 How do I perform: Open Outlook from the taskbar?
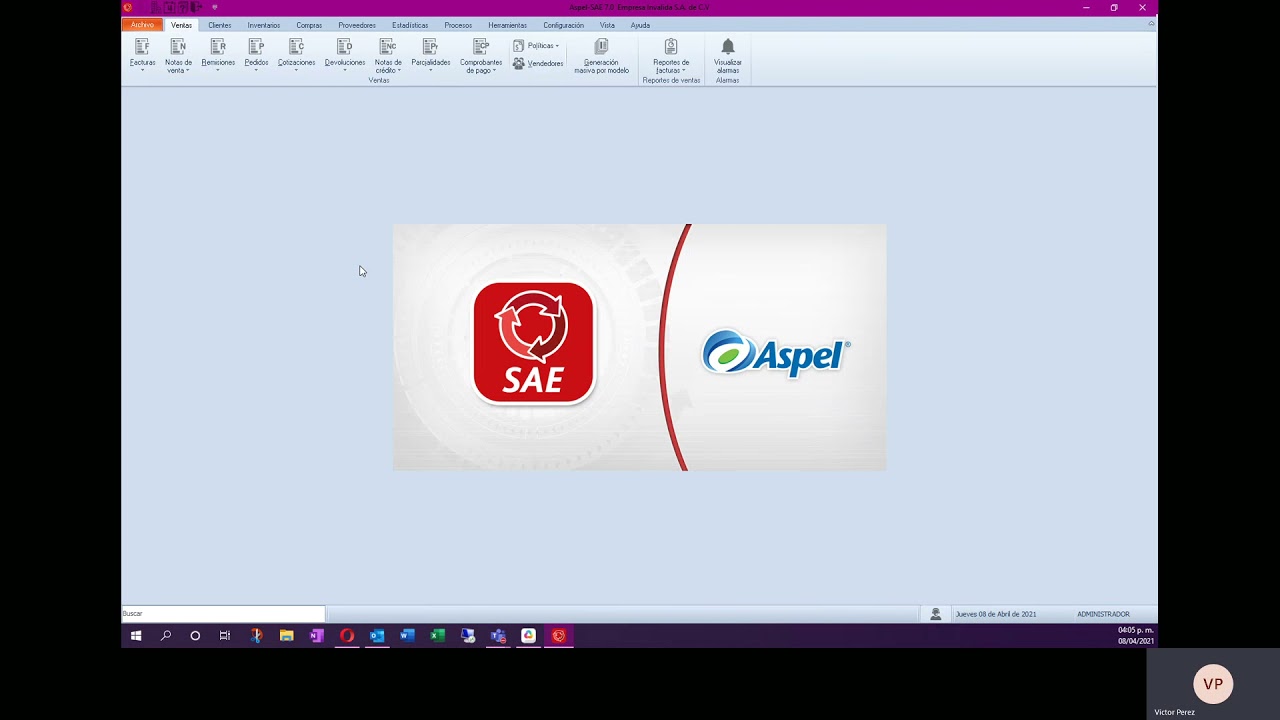coord(377,635)
